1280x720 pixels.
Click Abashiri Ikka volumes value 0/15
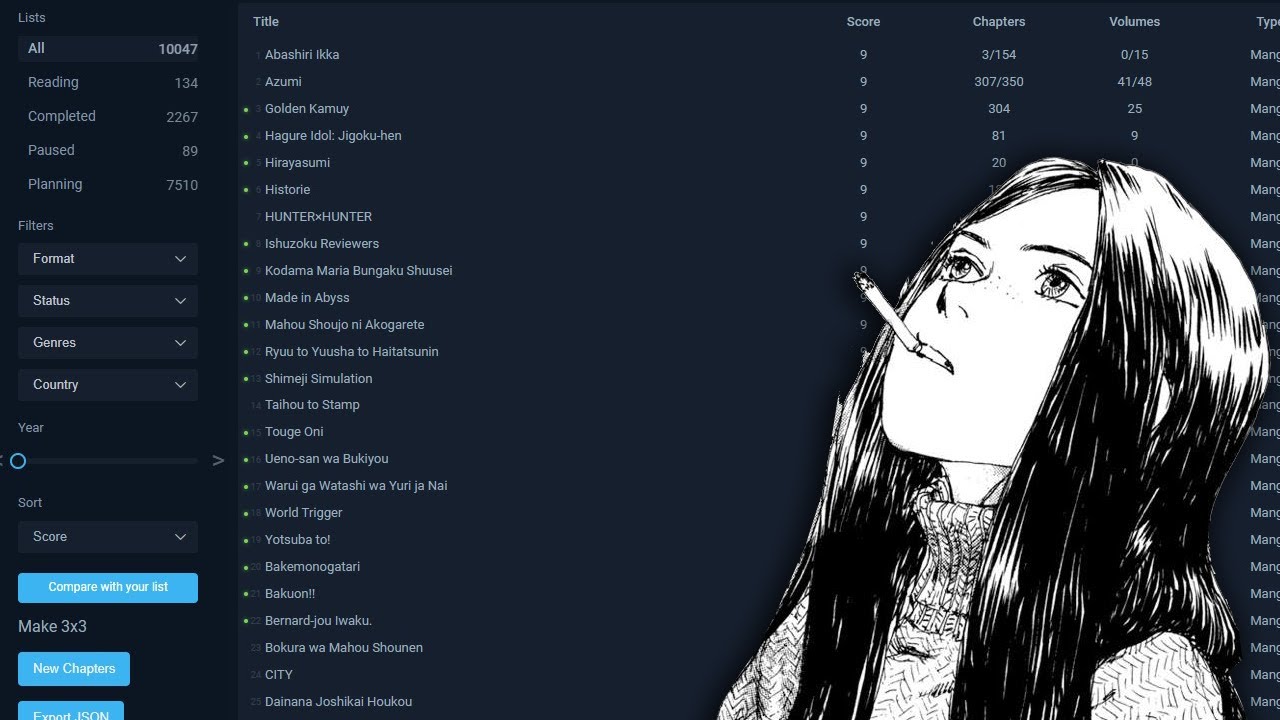point(1135,54)
